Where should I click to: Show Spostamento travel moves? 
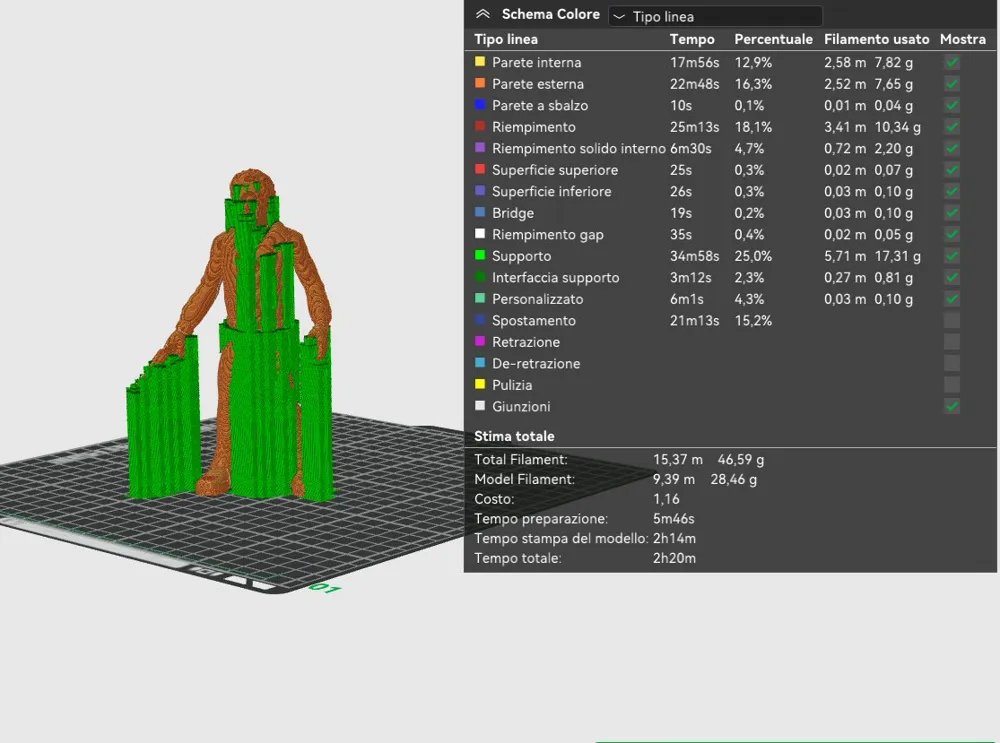952,321
